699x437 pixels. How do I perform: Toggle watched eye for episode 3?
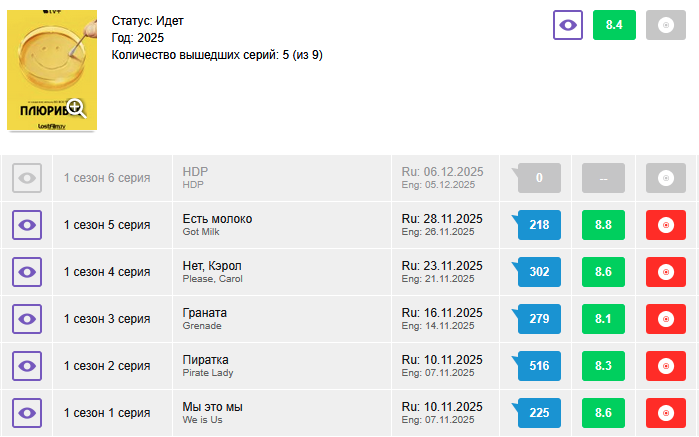click(27, 319)
